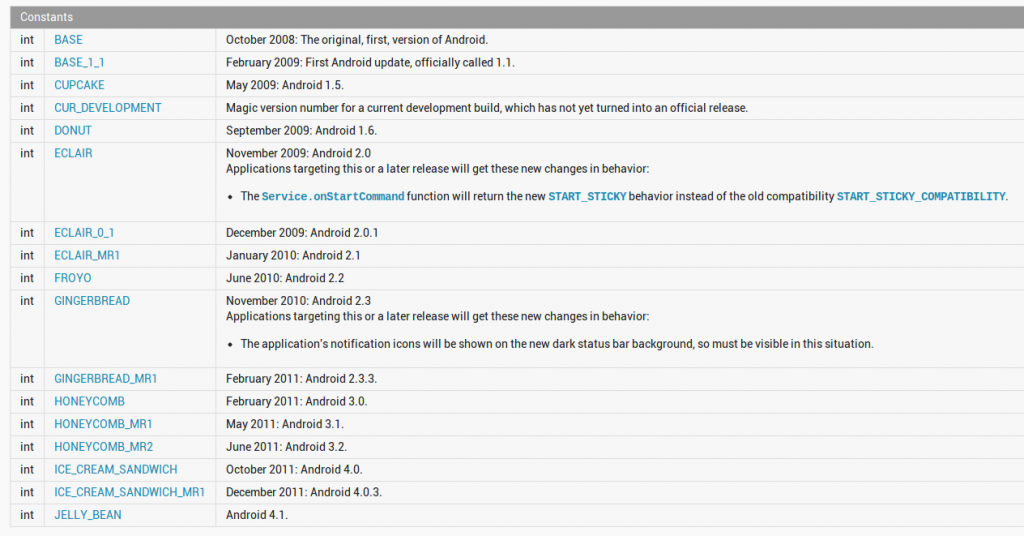Open the BASE_1_1 constant link
Screen dimensions: 1024x536
(x=79, y=63)
